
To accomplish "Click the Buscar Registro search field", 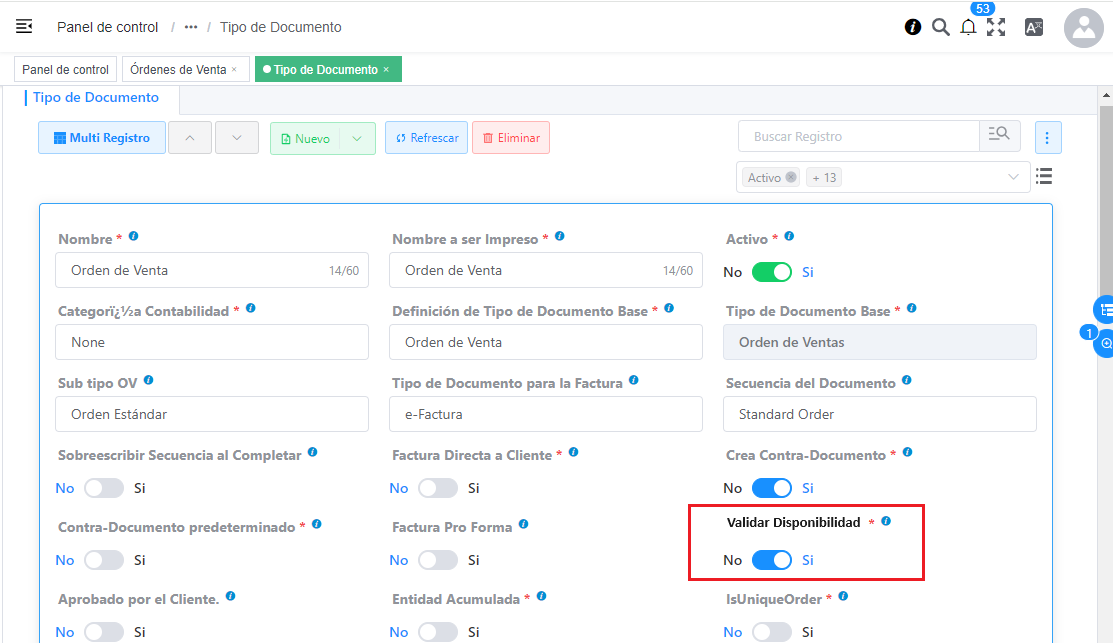I will tap(858, 136).
